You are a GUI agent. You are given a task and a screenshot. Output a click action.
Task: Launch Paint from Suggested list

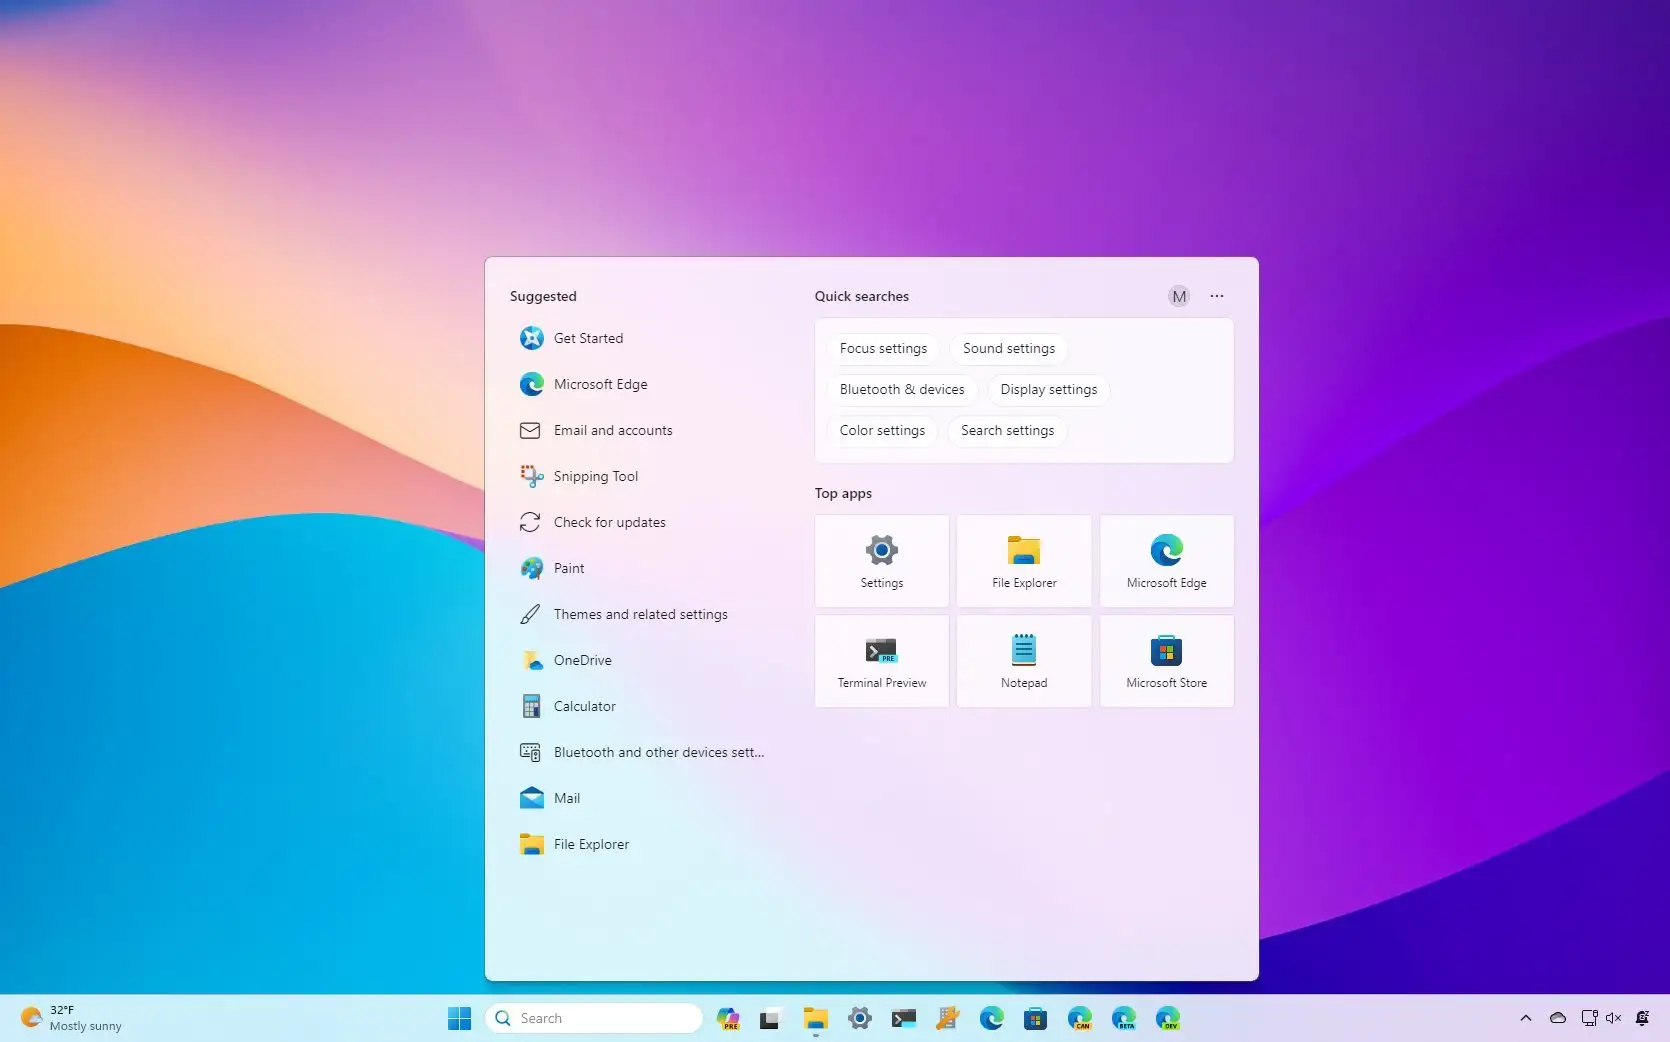click(x=640, y=568)
